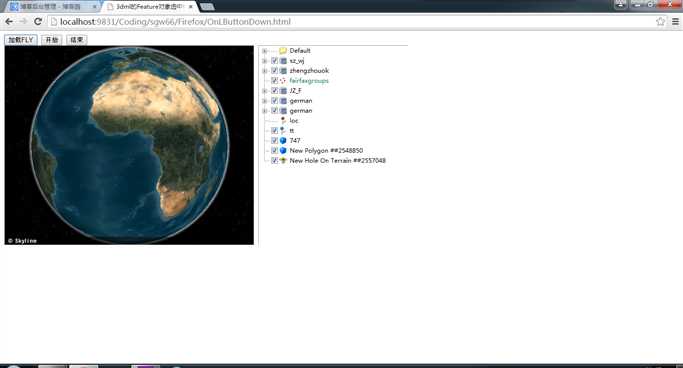Select the sz_wj label
683x368 pixels.
pyautogui.click(x=297, y=61)
